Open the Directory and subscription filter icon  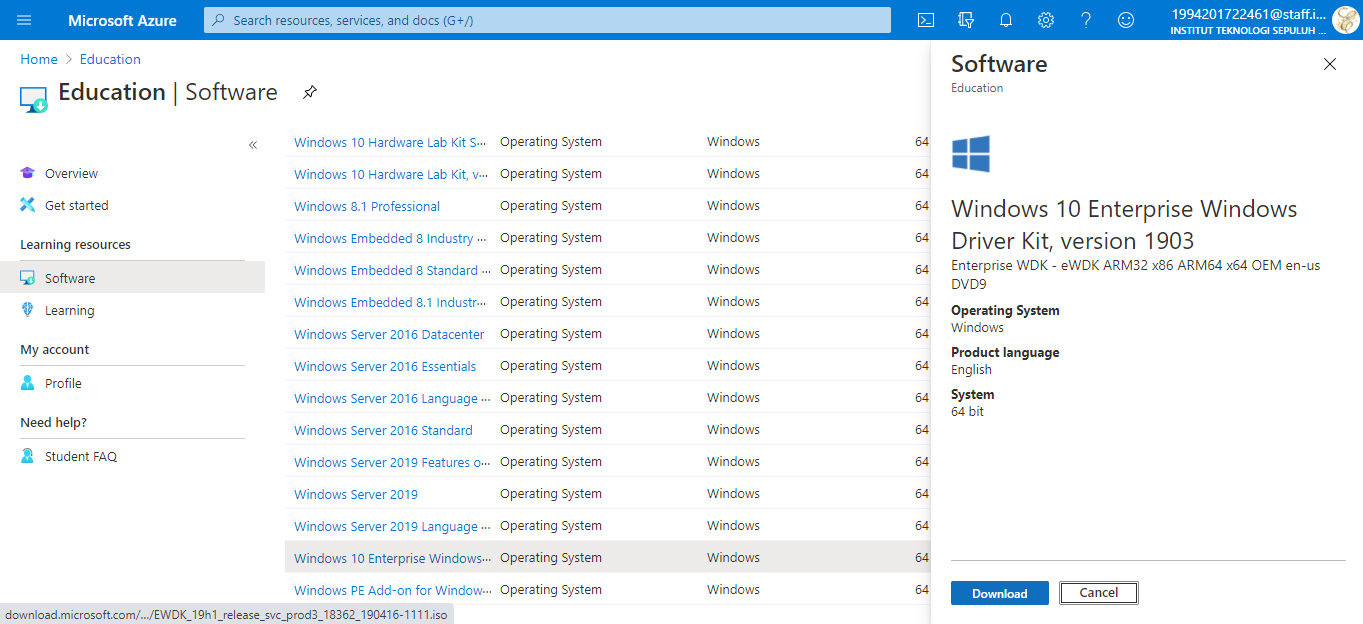(966, 20)
